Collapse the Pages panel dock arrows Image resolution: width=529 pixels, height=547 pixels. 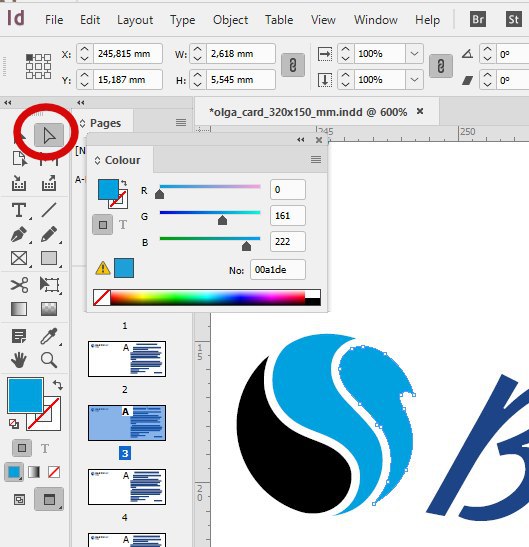tap(81, 103)
